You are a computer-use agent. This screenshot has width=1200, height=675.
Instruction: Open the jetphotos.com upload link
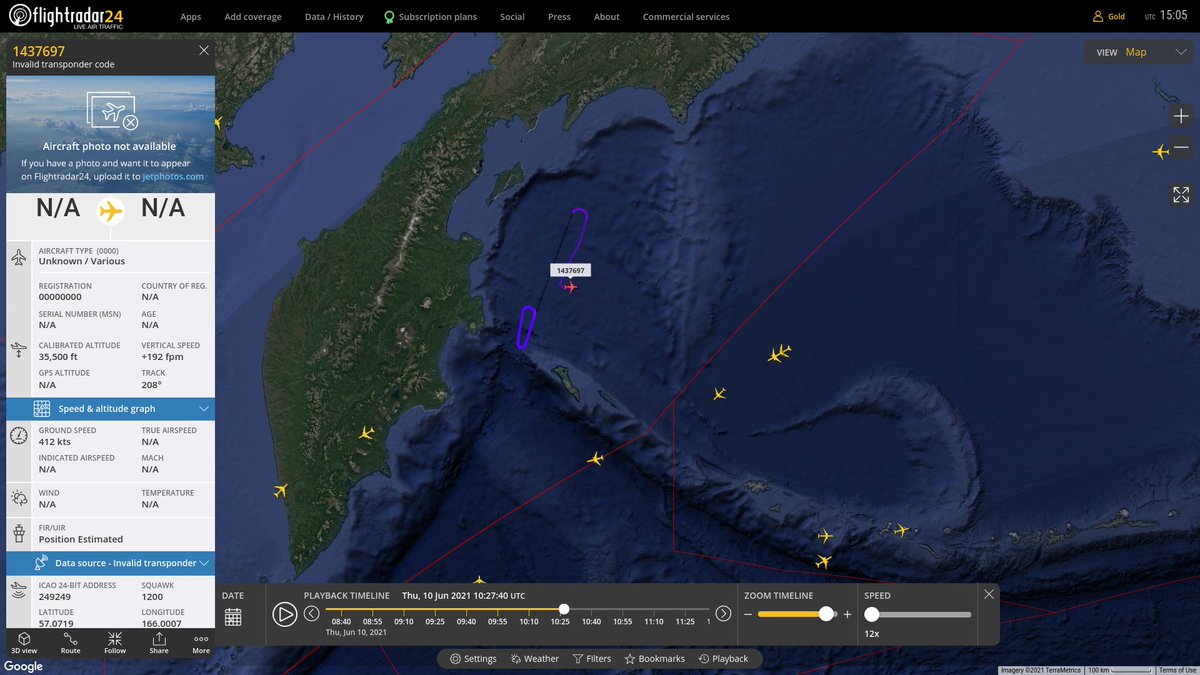click(172, 176)
